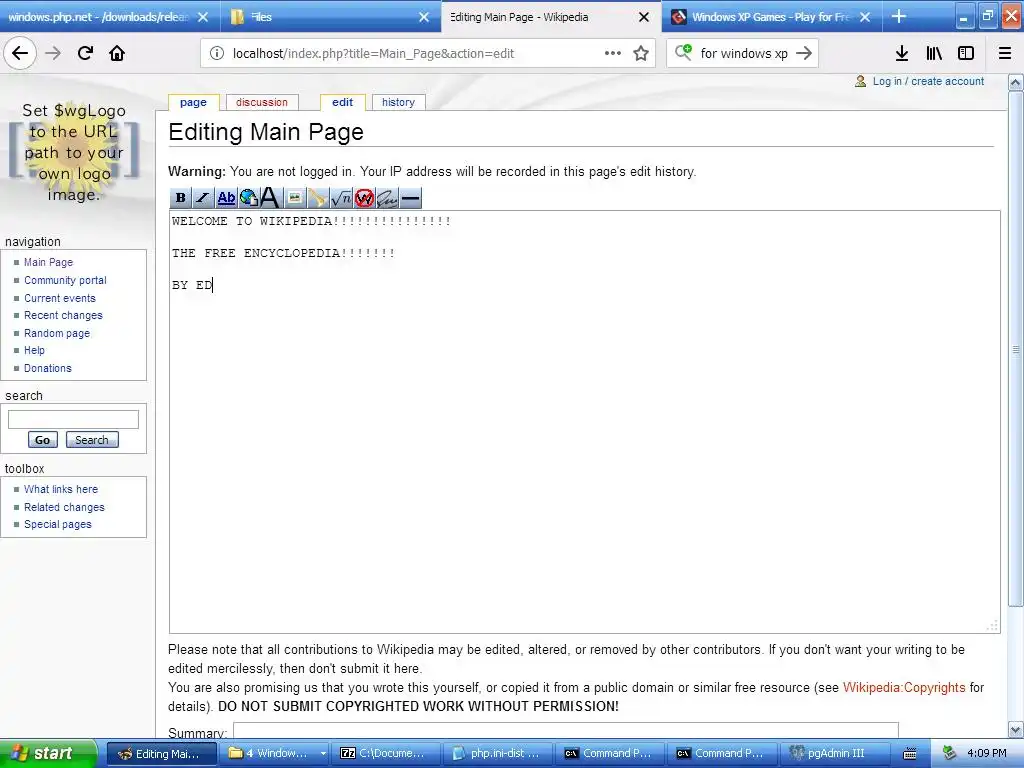Open What links here in toolbox

(x=61, y=489)
